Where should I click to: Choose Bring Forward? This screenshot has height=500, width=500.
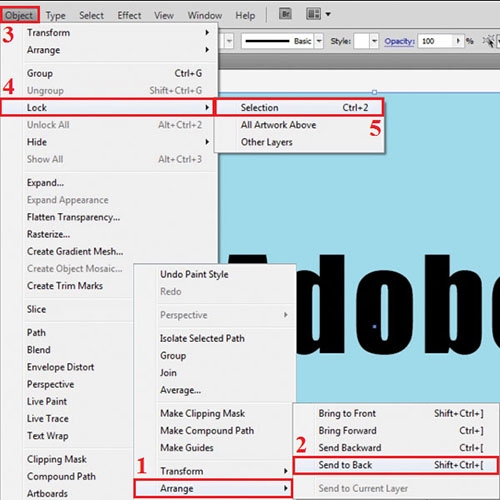click(x=397, y=431)
